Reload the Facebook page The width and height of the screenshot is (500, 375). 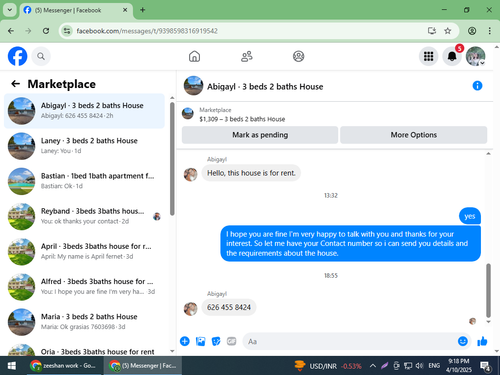pos(46,31)
